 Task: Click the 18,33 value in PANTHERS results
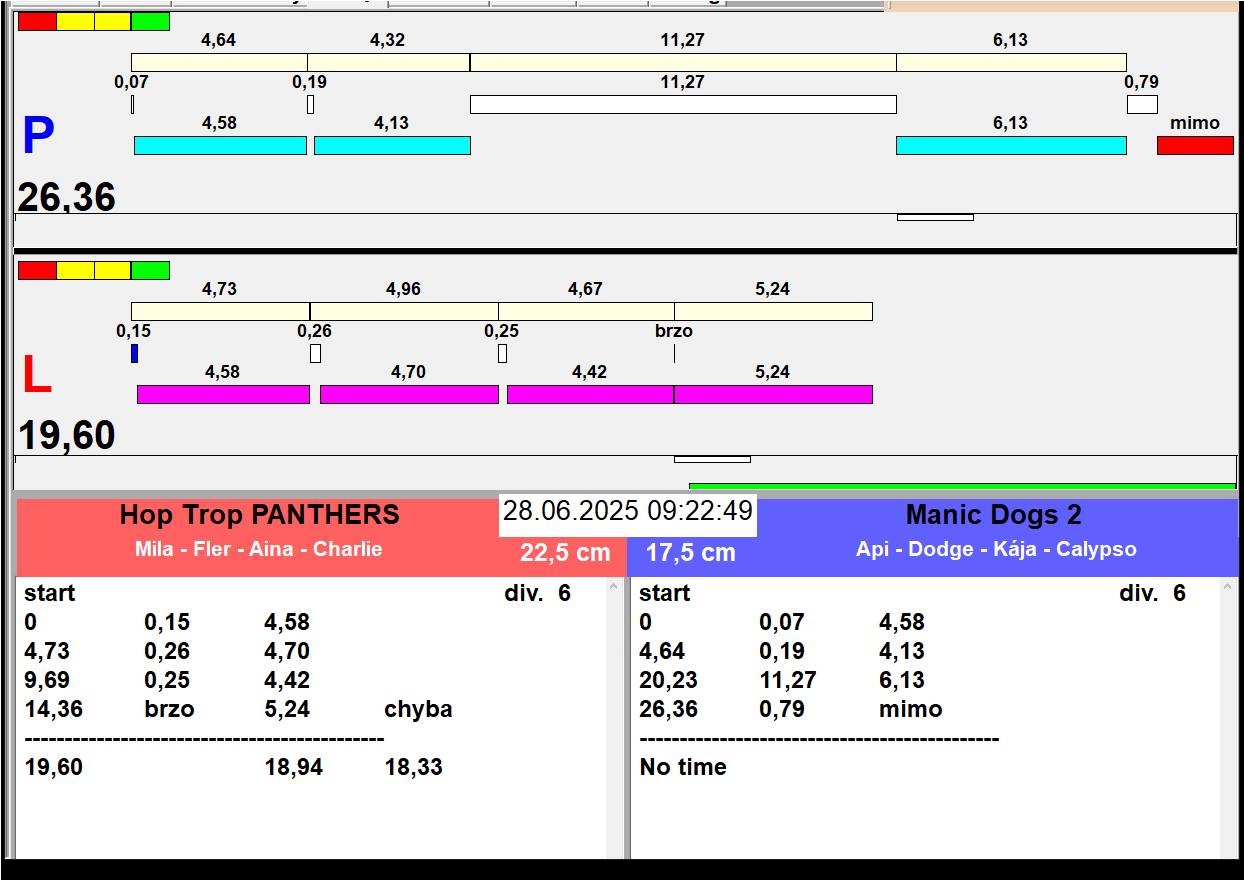413,767
